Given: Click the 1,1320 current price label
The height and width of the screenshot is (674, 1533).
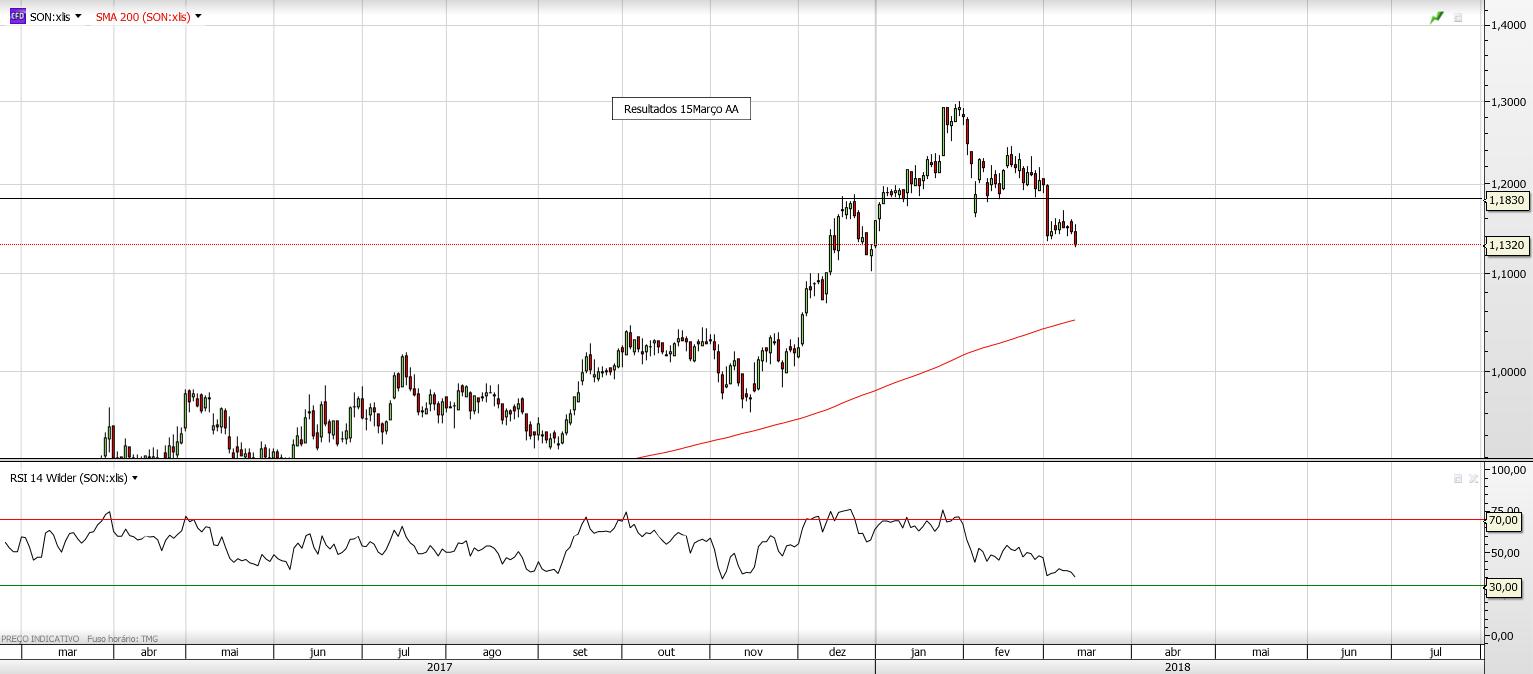Looking at the screenshot, I should click(x=1507, y=245).
